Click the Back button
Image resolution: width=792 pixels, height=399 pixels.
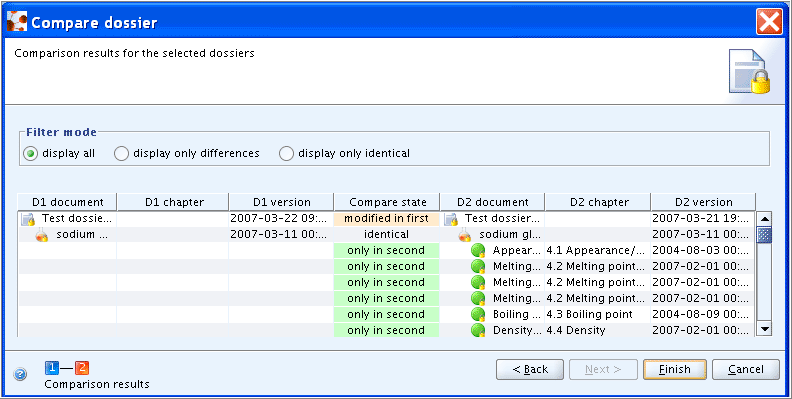530,370
